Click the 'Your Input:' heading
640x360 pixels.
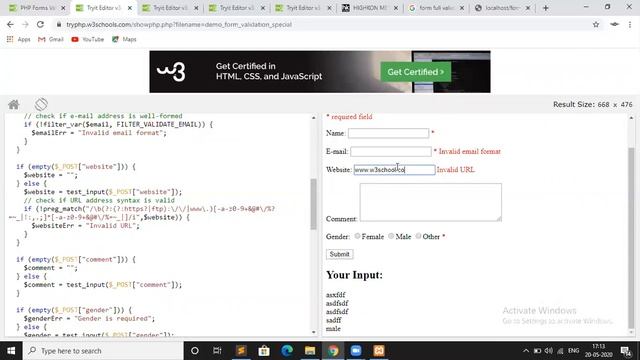[x=354, y=275]
